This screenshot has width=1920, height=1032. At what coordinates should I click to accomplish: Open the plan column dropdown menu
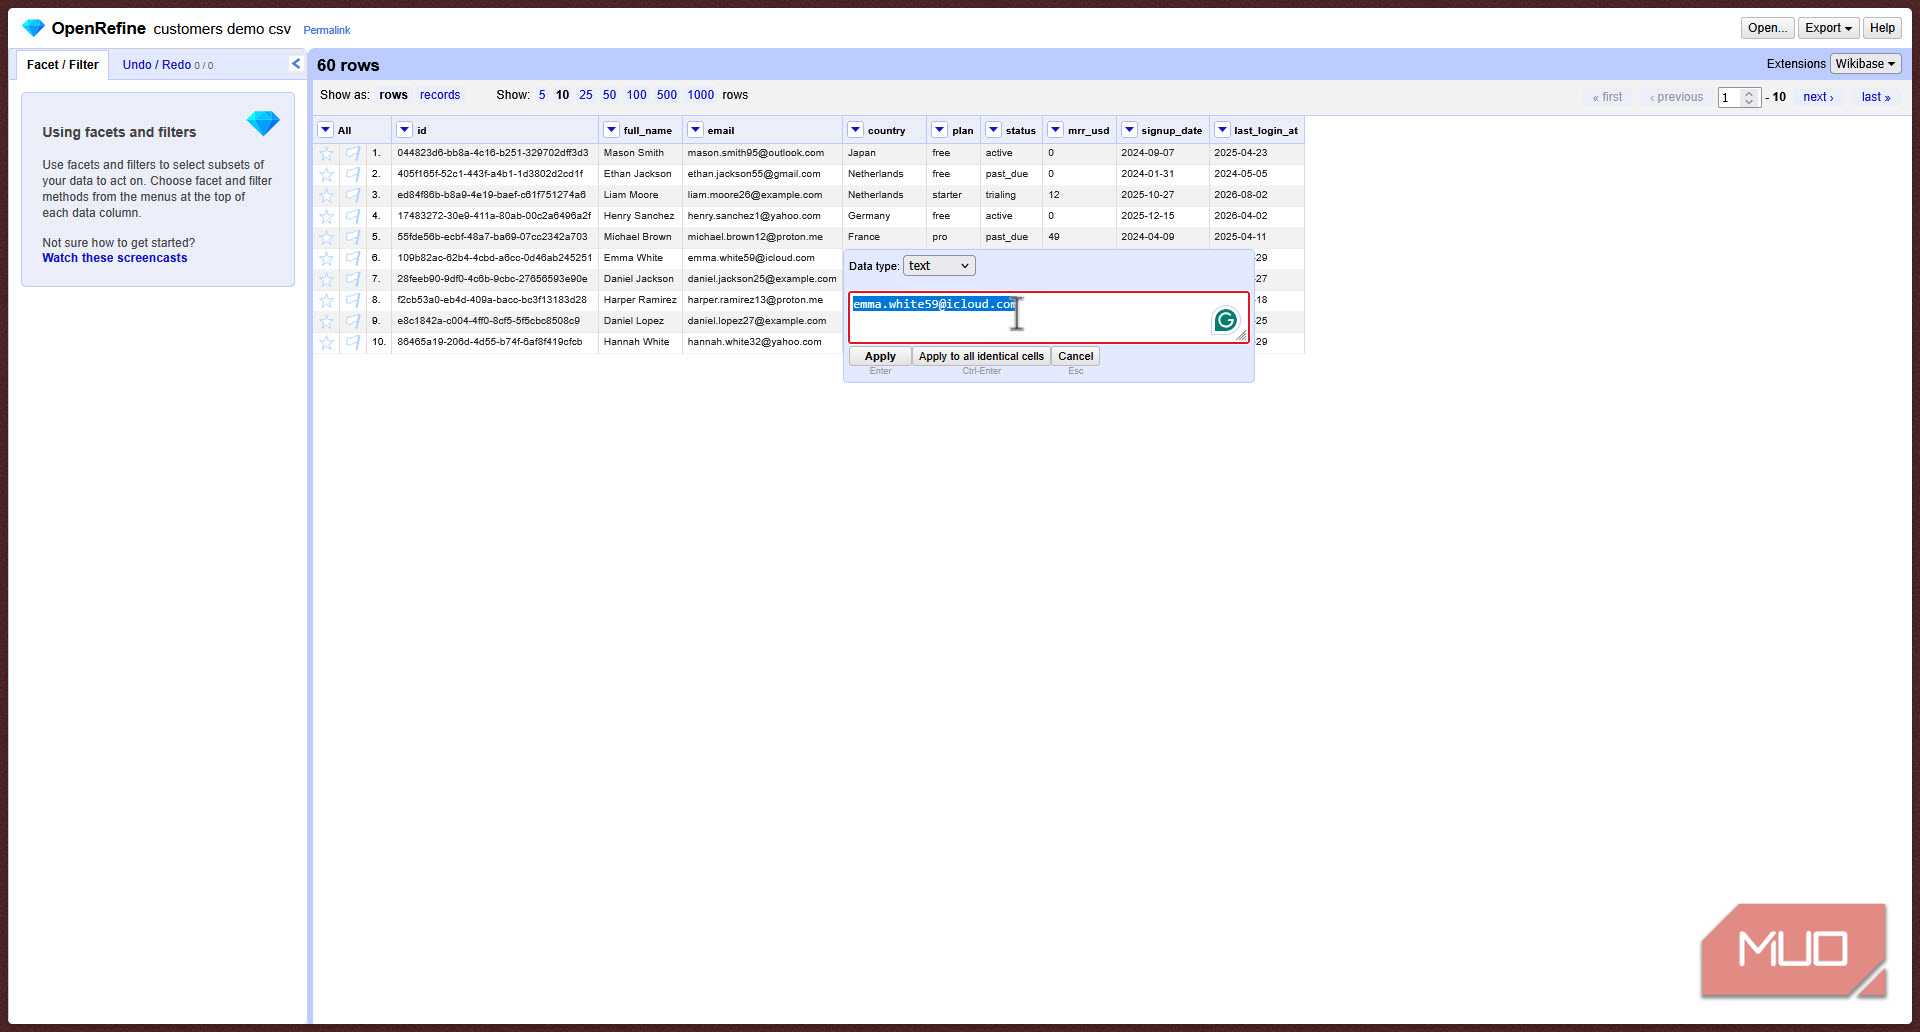pos(939,130)
